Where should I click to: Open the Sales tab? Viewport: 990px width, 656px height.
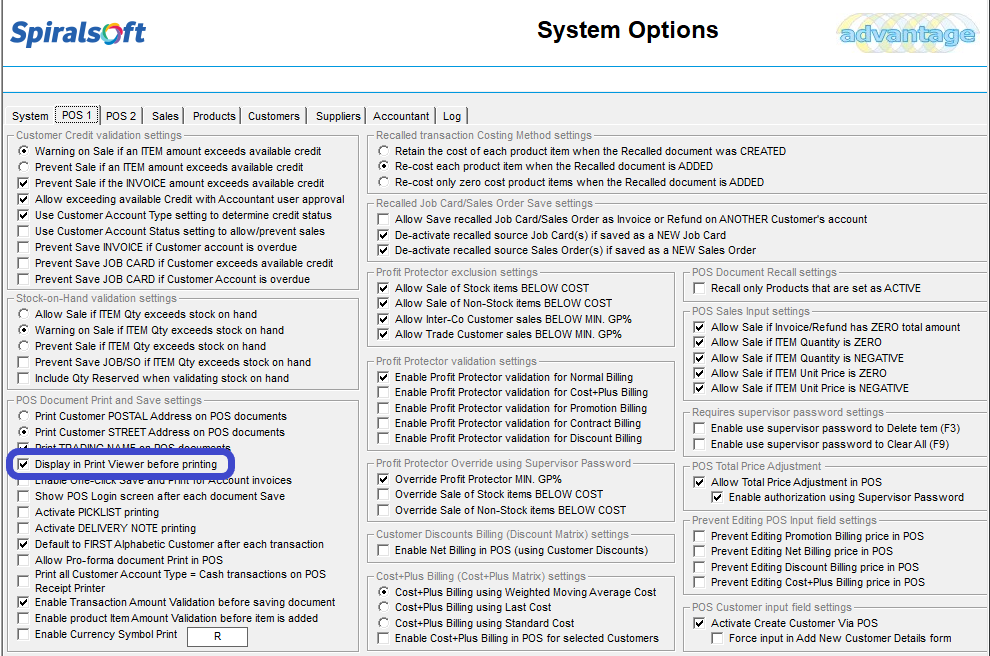click(x=165, y=116)
